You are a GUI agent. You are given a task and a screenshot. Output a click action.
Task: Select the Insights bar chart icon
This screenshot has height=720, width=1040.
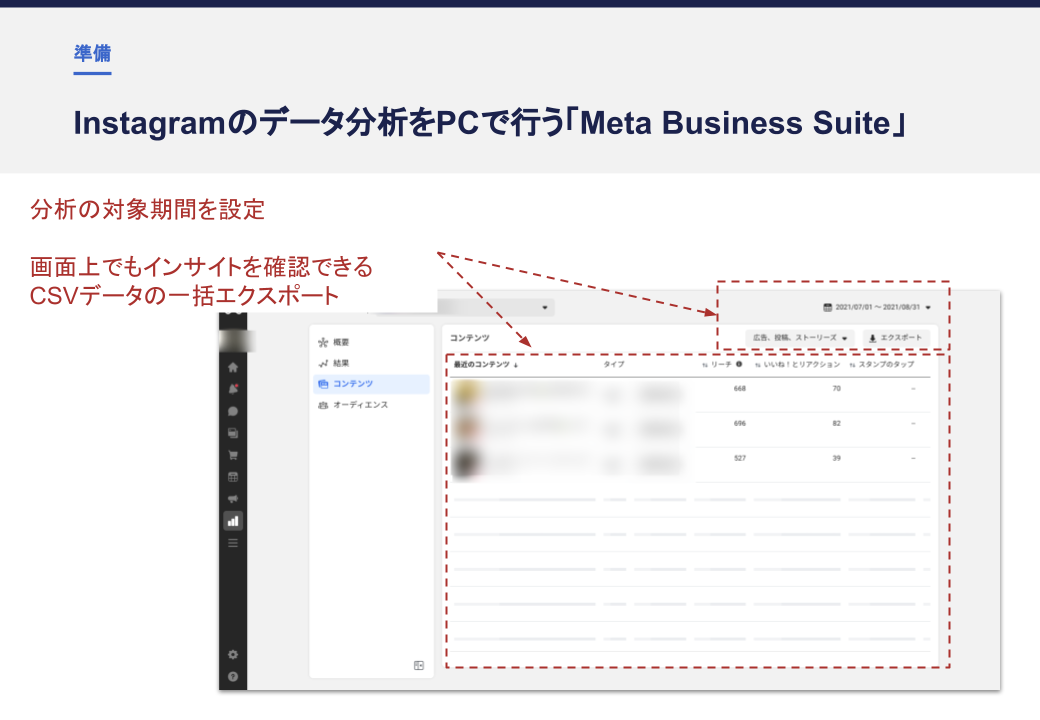click(233, 521)
